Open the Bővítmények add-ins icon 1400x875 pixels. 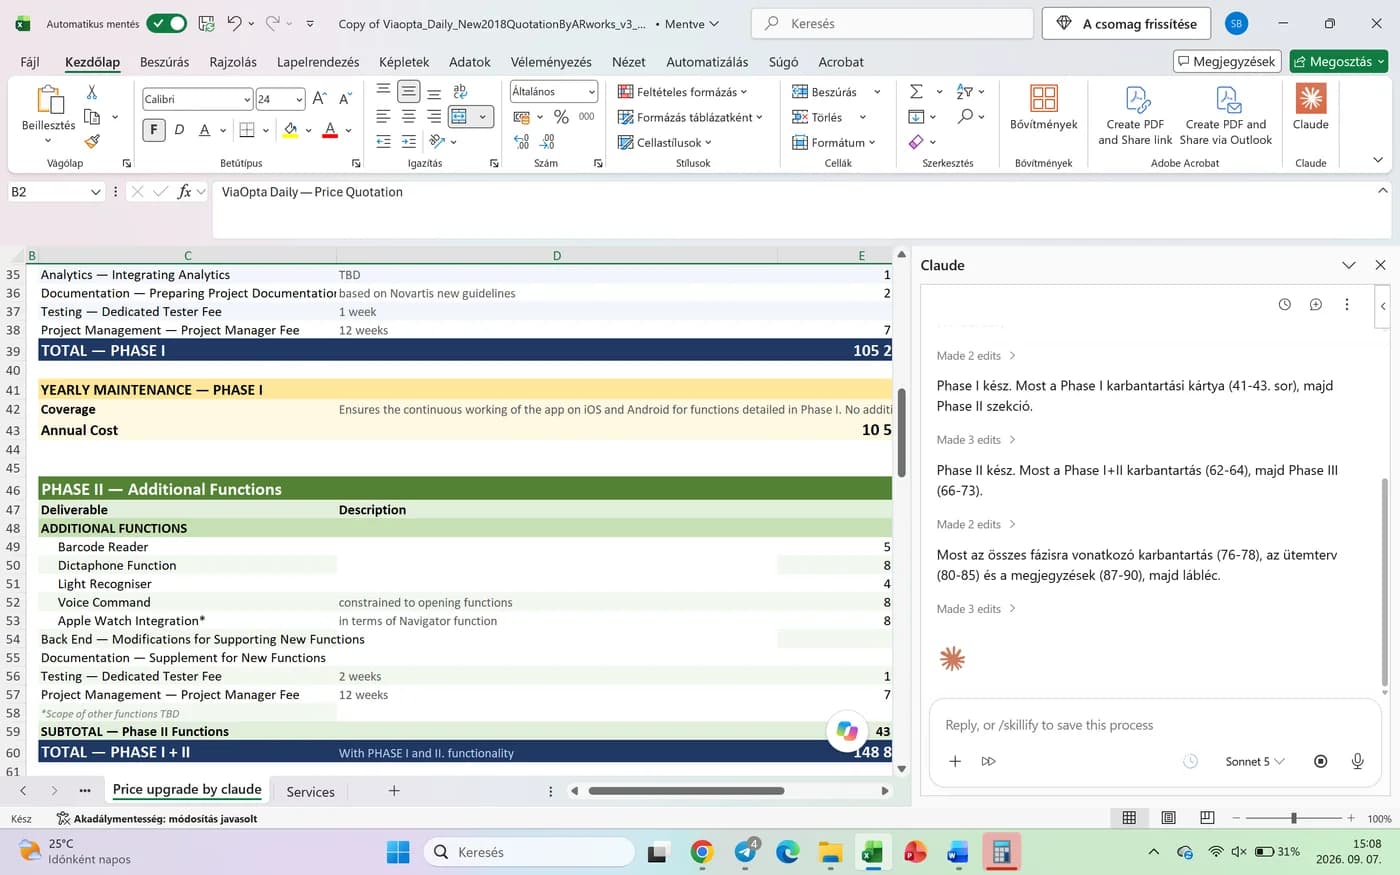pyautogui.click(x=1043, y=107)
